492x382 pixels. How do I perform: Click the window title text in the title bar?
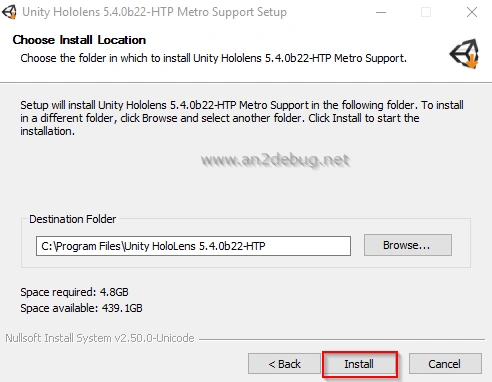pos(154,12)
